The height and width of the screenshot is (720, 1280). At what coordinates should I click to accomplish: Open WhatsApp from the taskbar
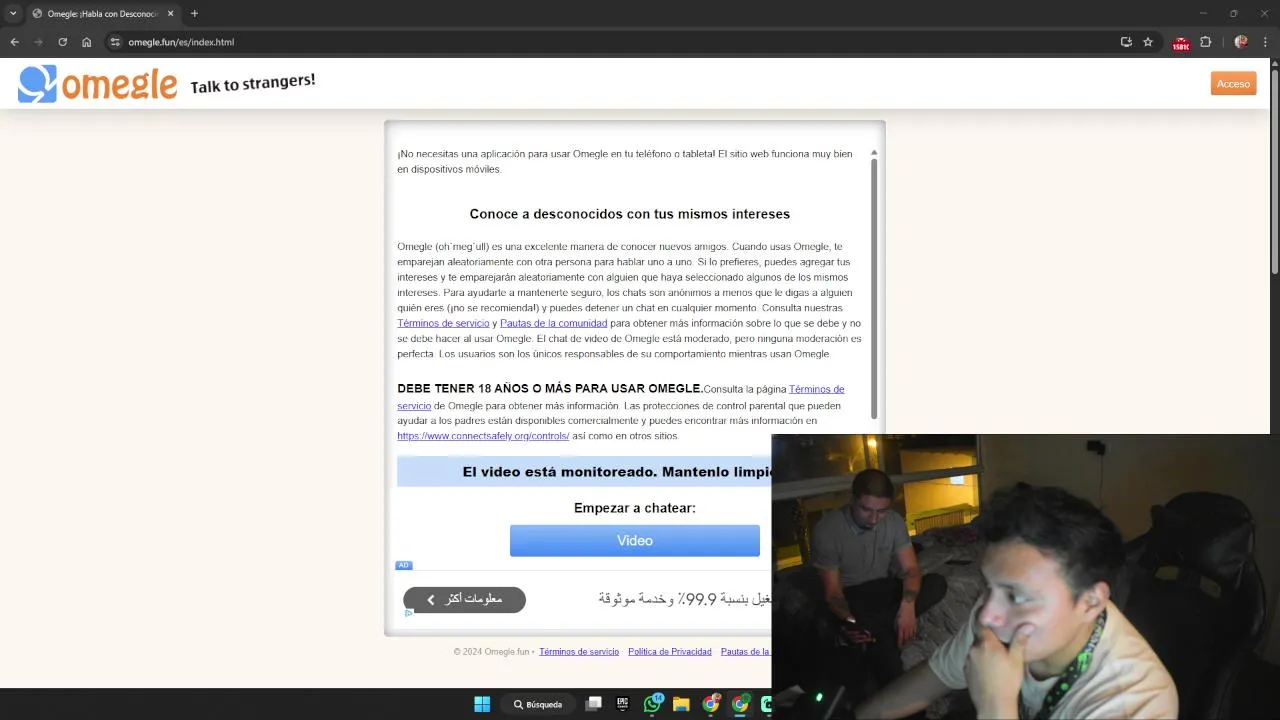(653, 704)
